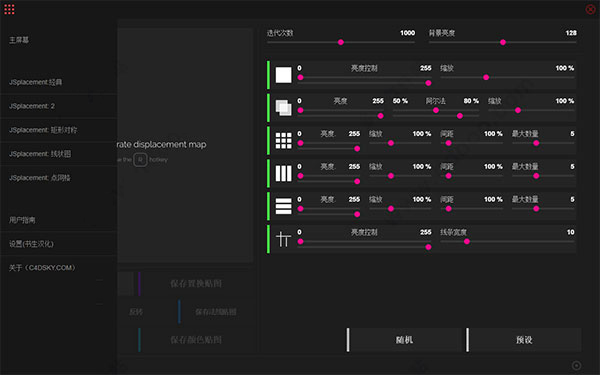Click 间距 handle in 3x3 grid row

pos(448,143)
